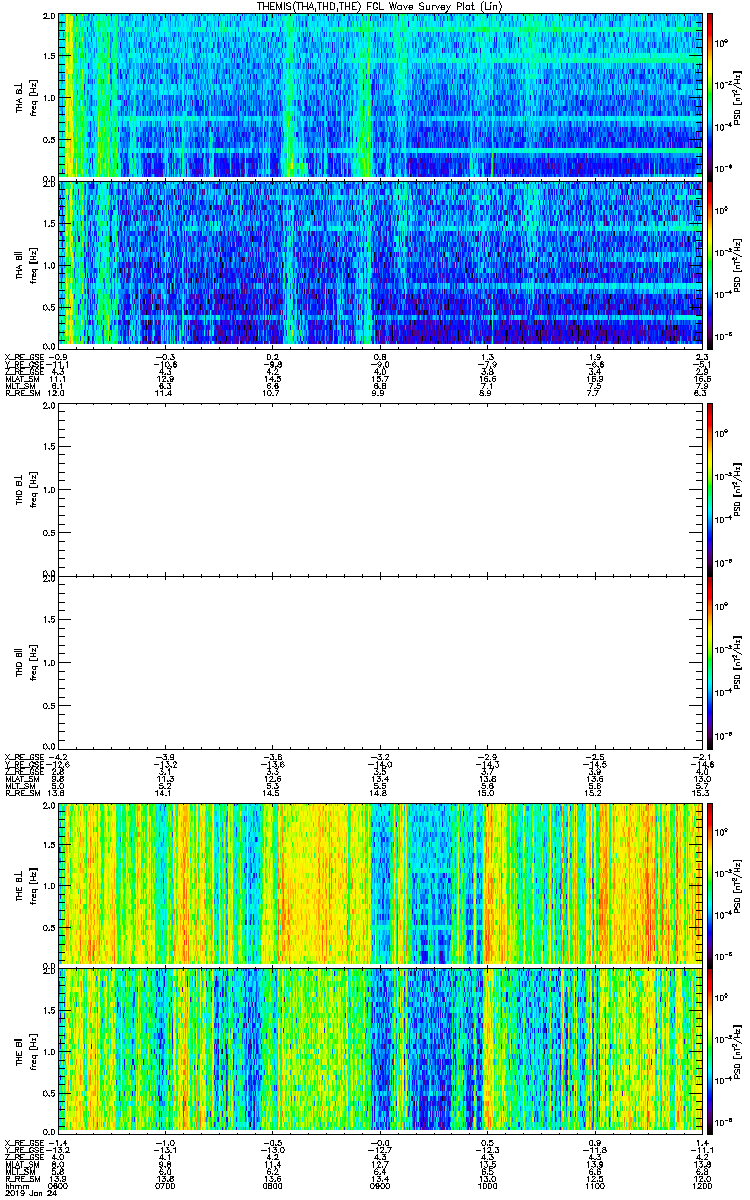
Task: Click the 0700 time tick label
Action: (x=164, y=1185)
